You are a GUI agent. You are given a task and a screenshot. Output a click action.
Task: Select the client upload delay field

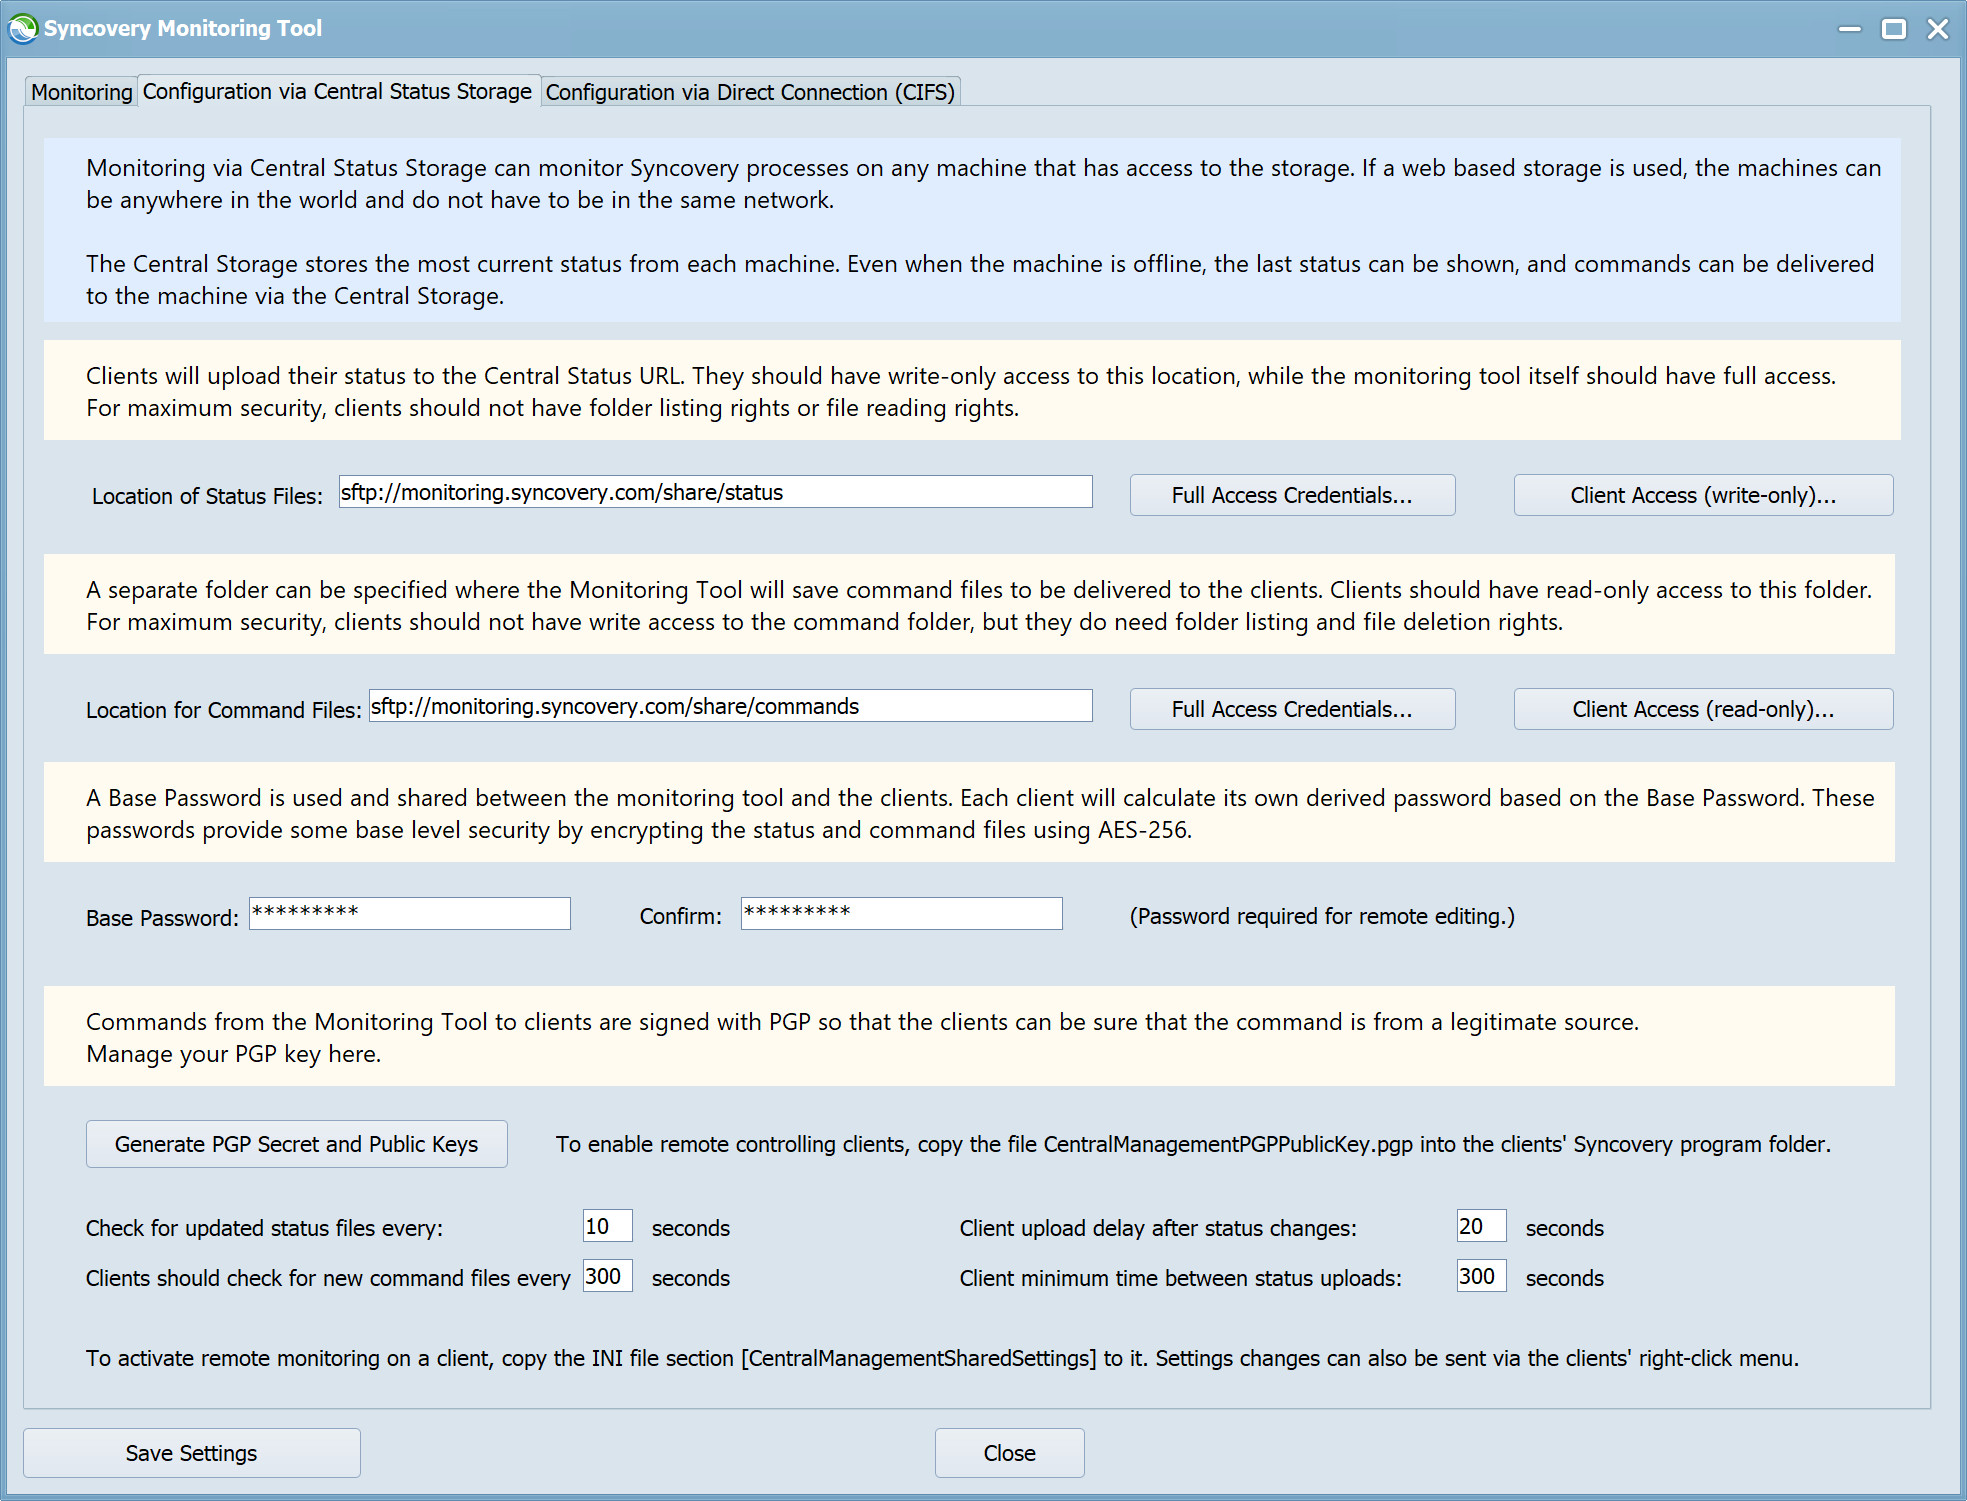[1480, 1226]
